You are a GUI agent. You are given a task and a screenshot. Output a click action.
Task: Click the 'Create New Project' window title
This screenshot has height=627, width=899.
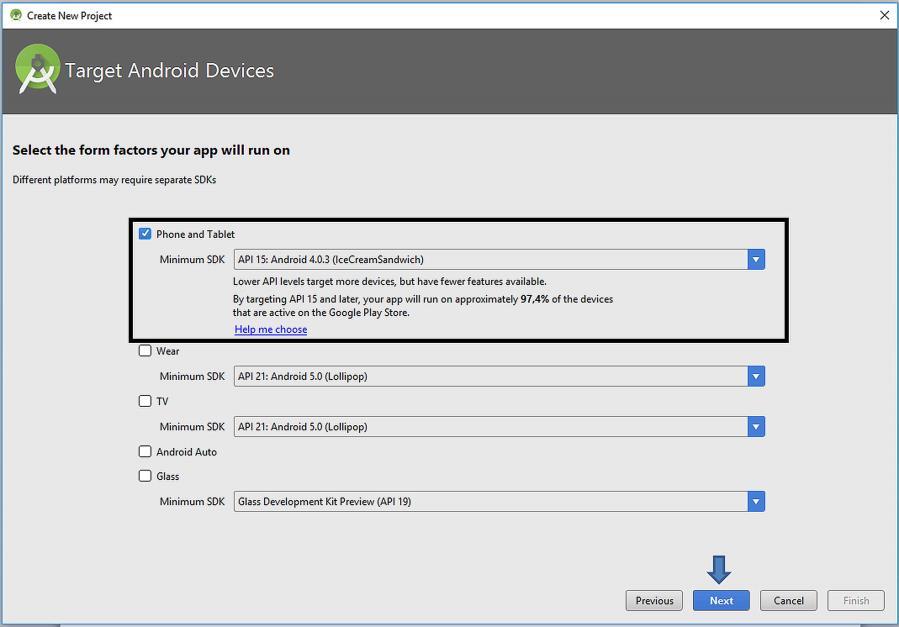pyautogui.click(x=69, y=16)
